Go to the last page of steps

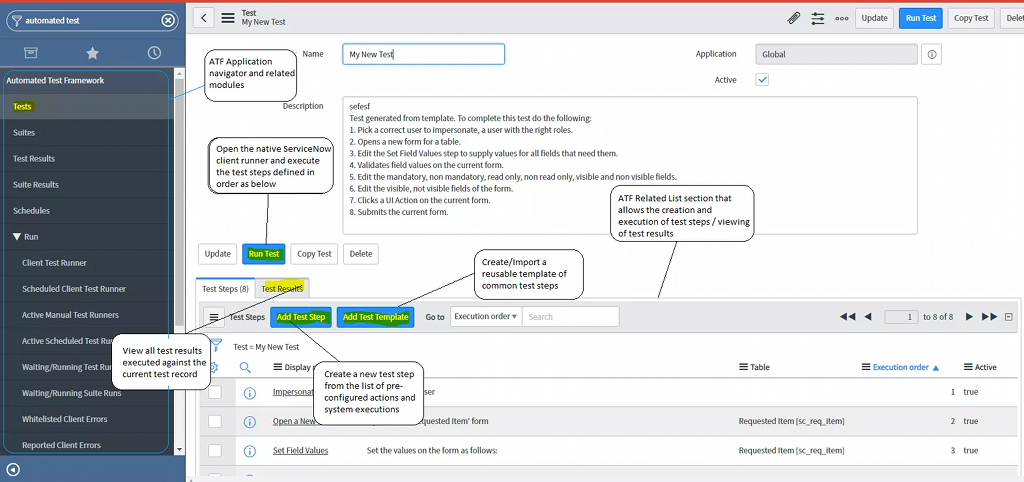(x=989, y=317)
